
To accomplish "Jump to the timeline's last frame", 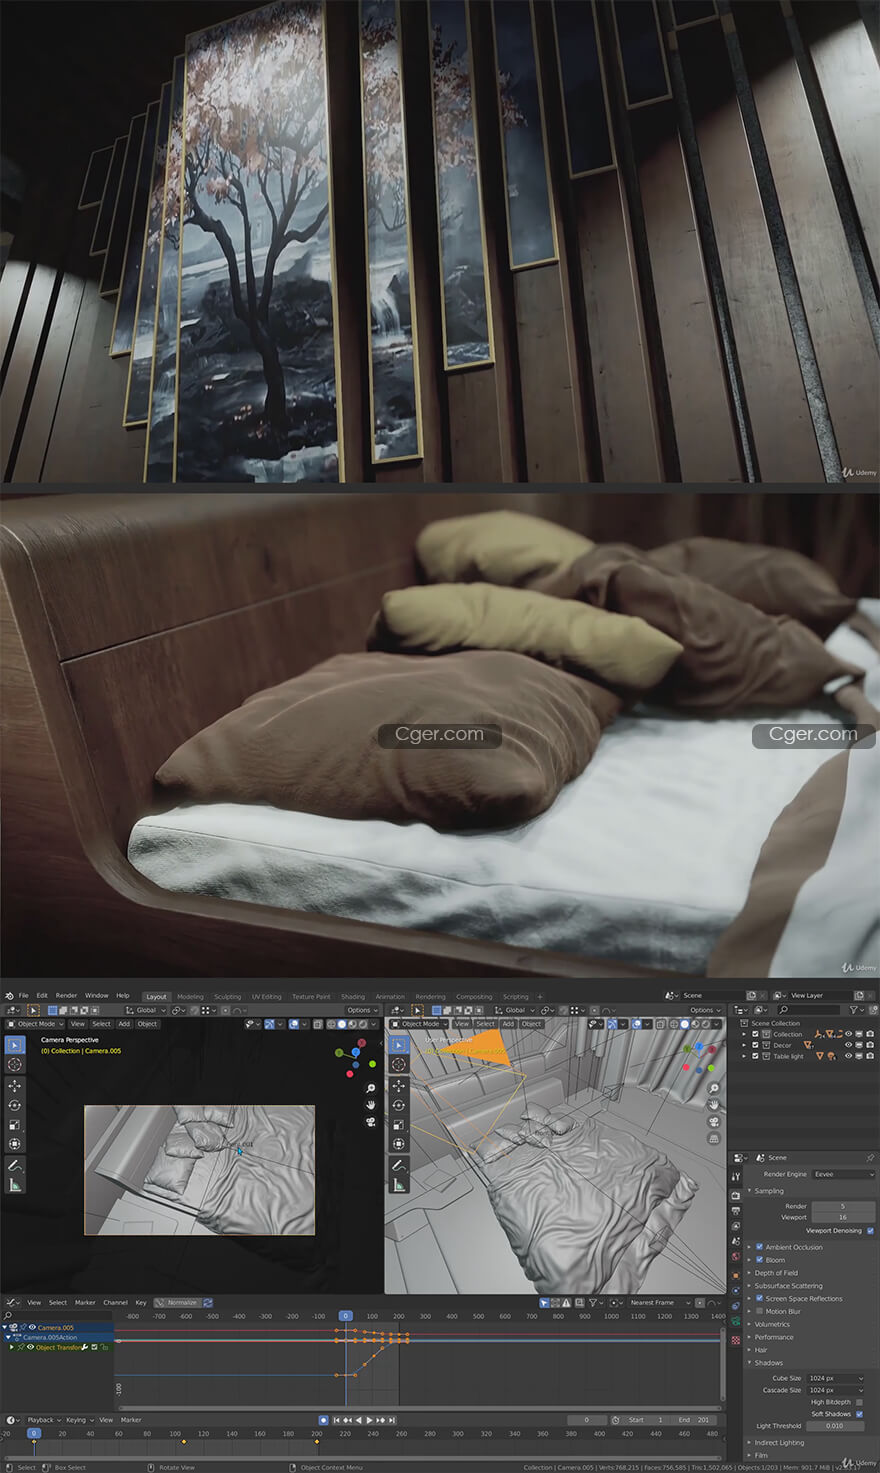I will (392, 1420).
